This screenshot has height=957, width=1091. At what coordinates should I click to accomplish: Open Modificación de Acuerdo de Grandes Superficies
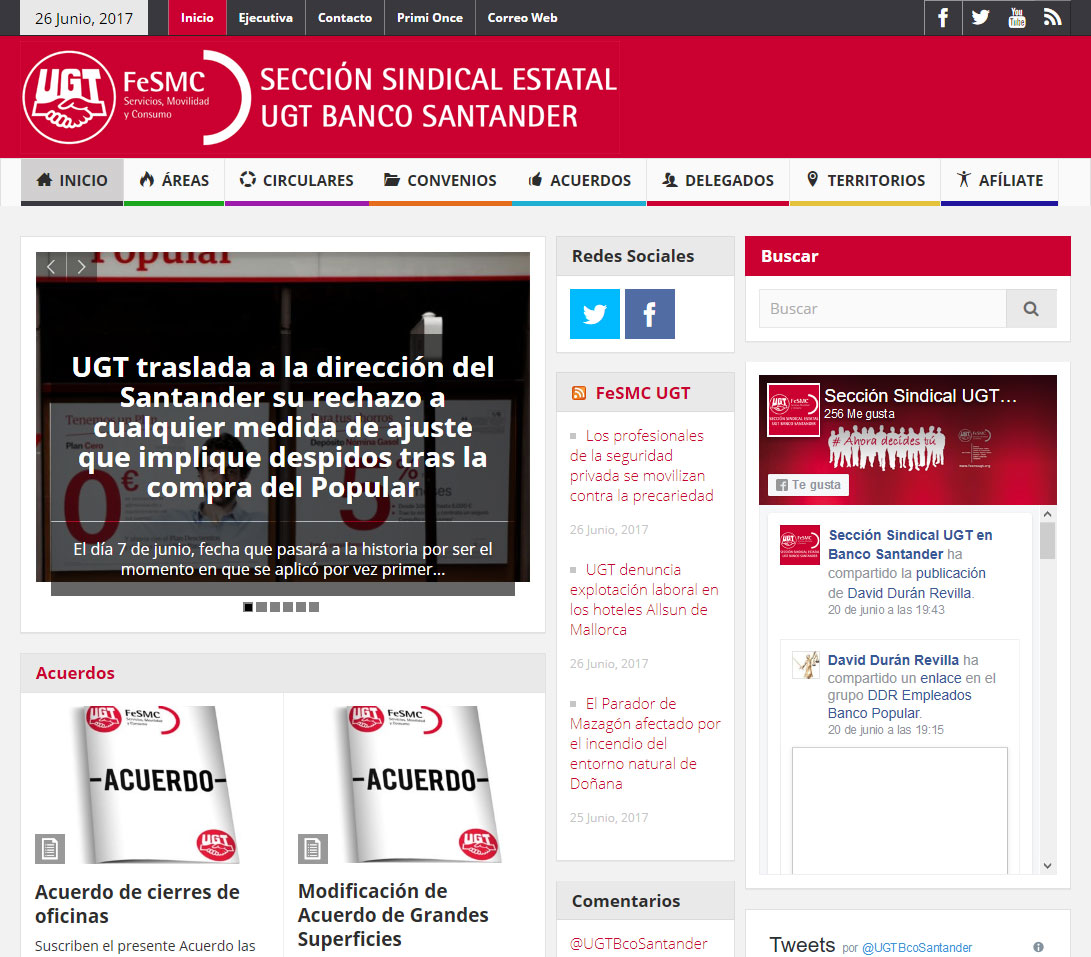pos(393,915)
